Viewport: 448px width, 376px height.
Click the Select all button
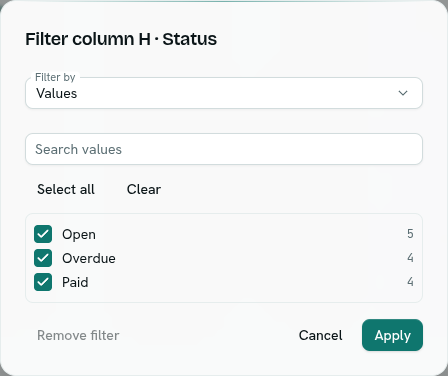point(66,189)
